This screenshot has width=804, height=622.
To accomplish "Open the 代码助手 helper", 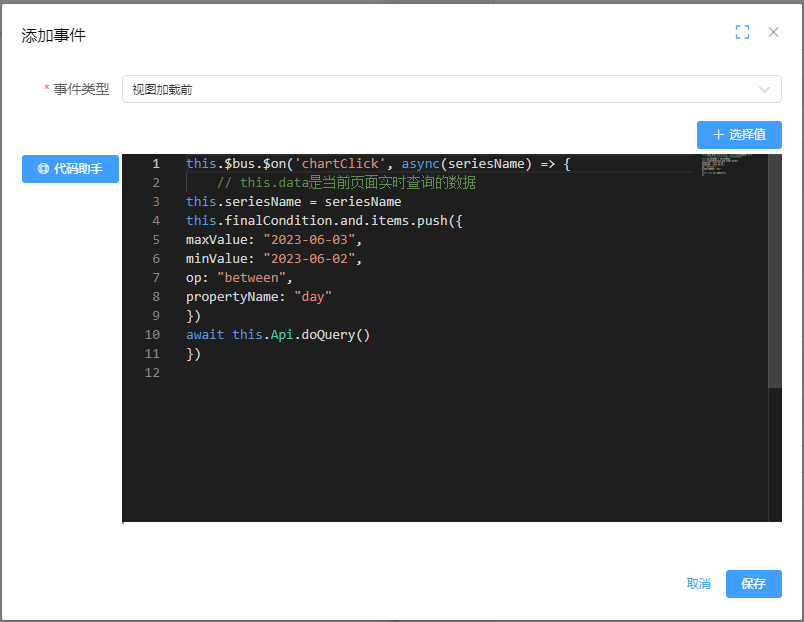I will coord(70,169).
